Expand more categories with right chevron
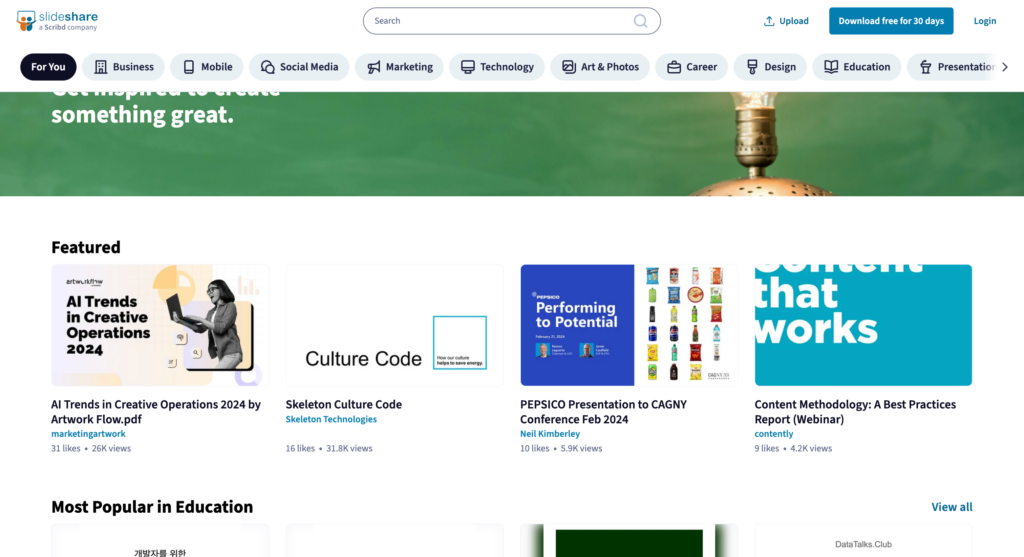 (x=1005, y=67)
